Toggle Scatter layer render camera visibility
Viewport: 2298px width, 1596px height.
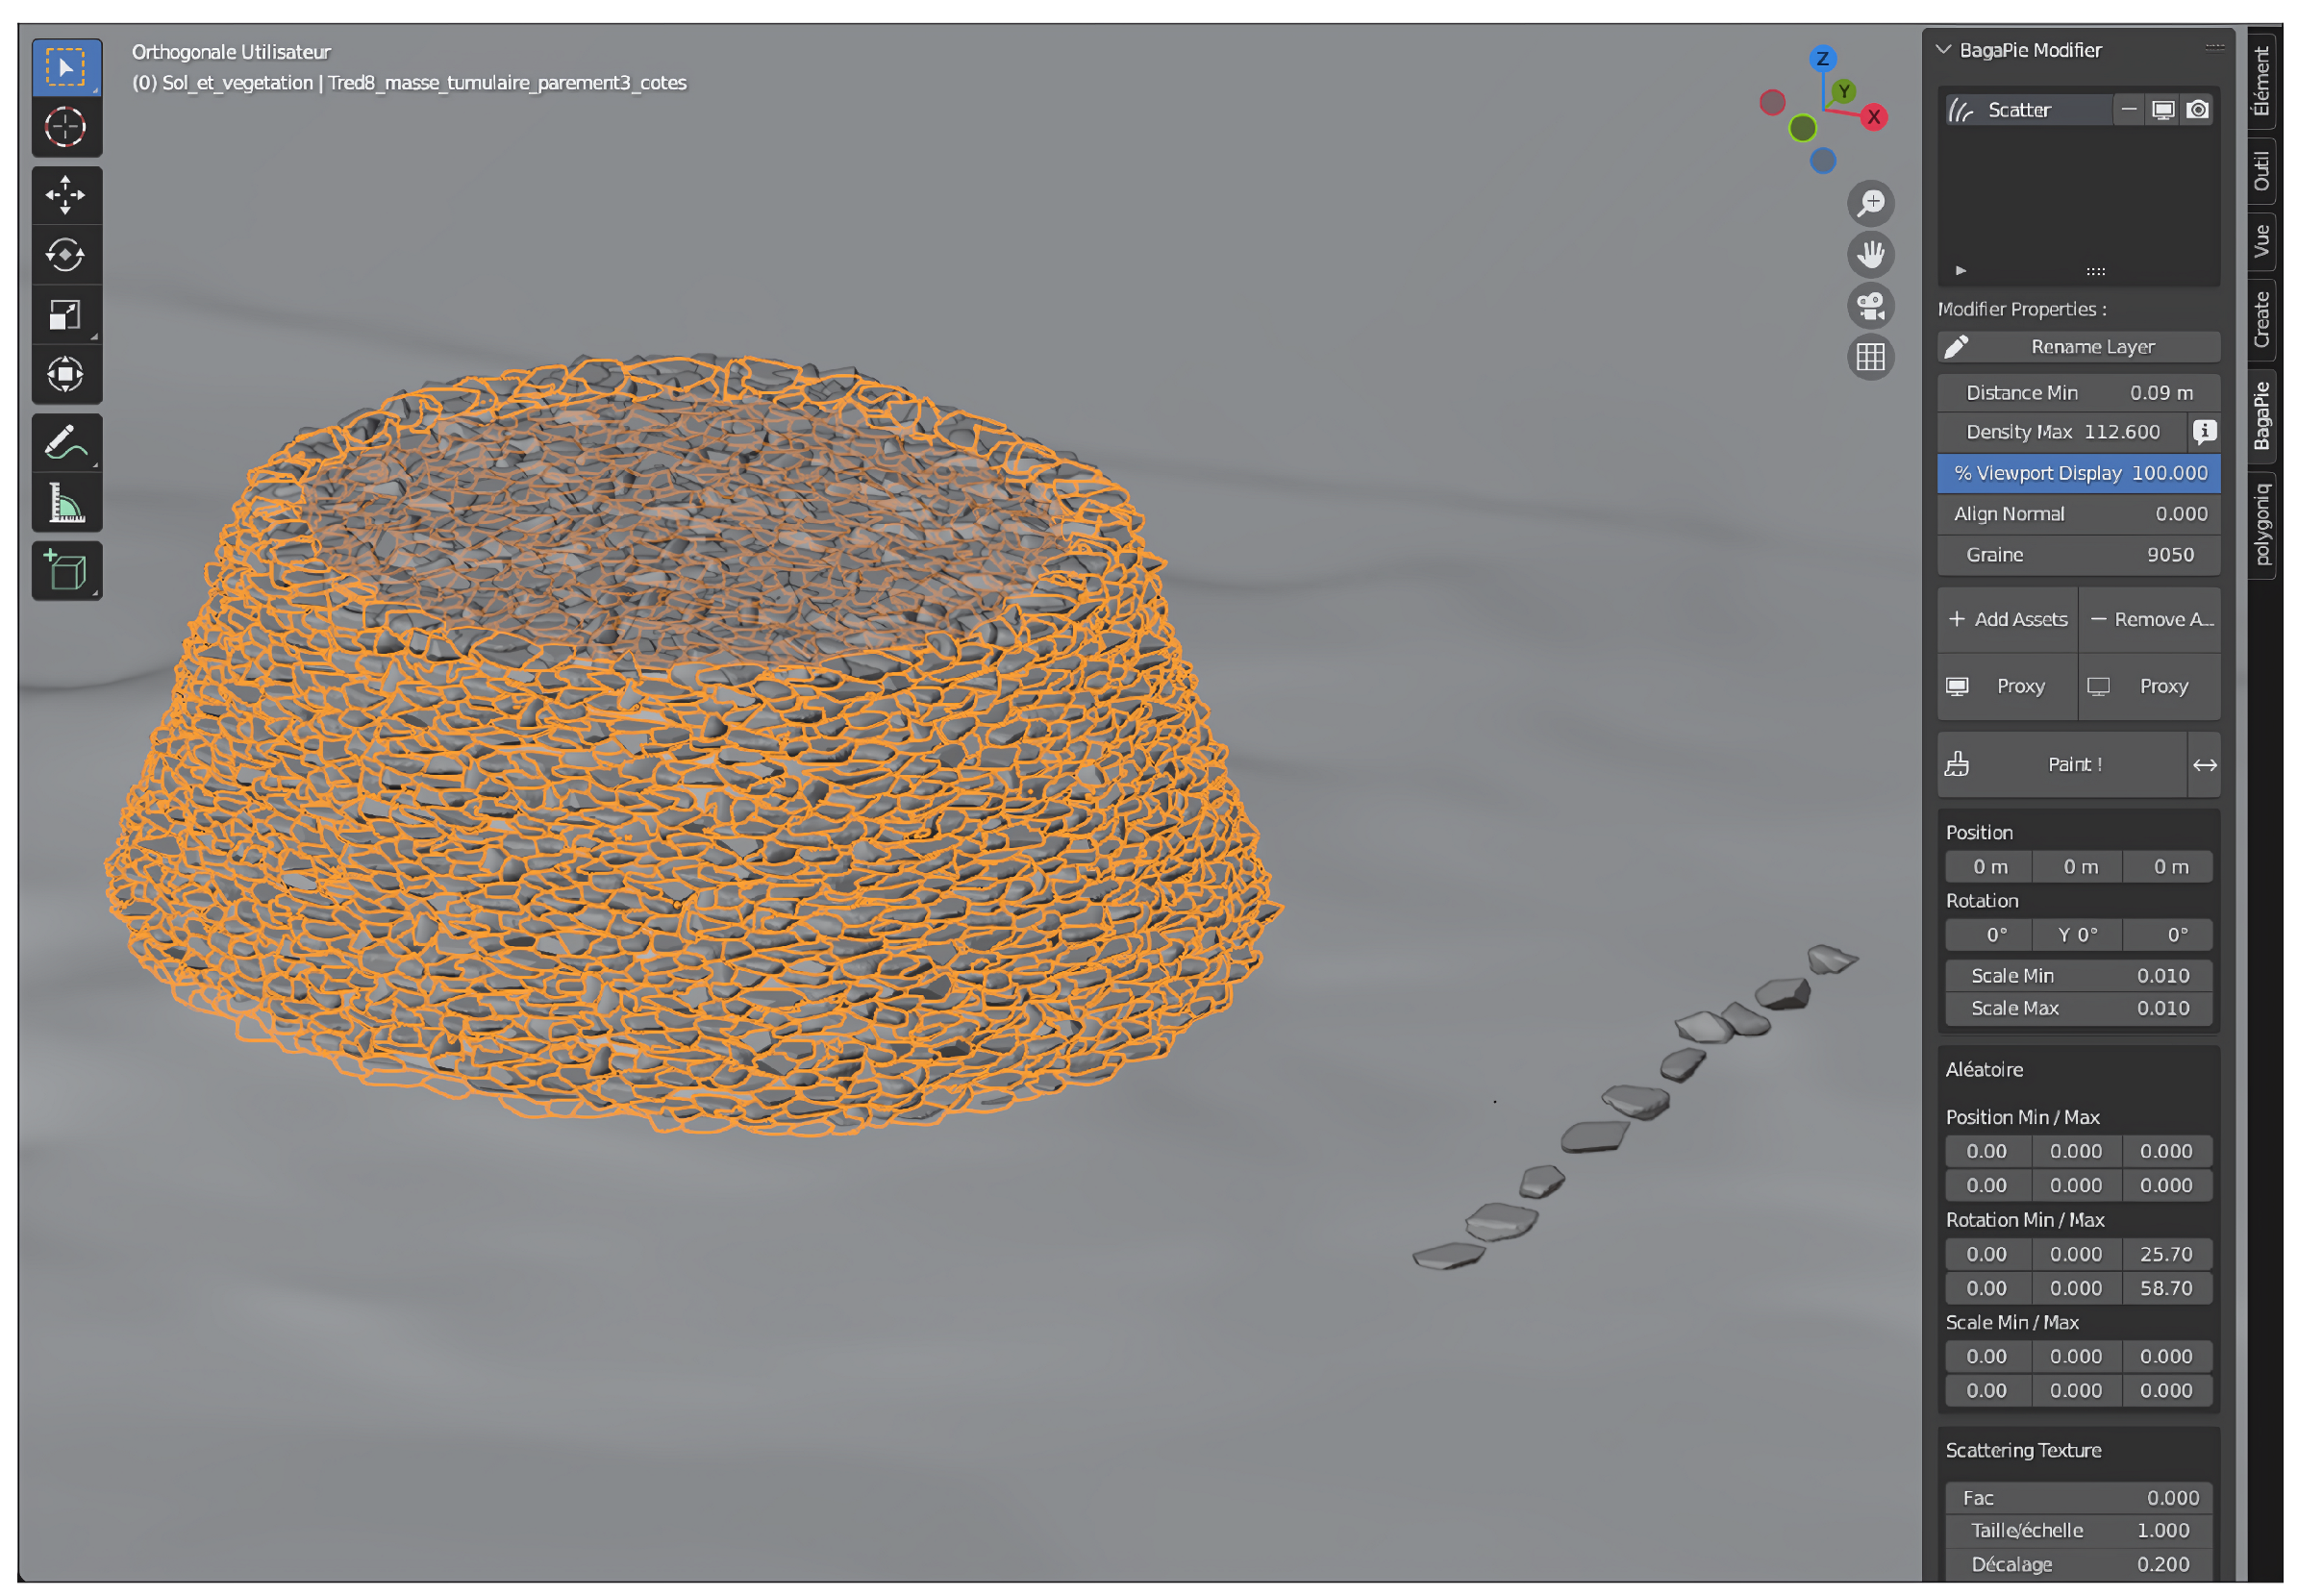click(2196, 110)
